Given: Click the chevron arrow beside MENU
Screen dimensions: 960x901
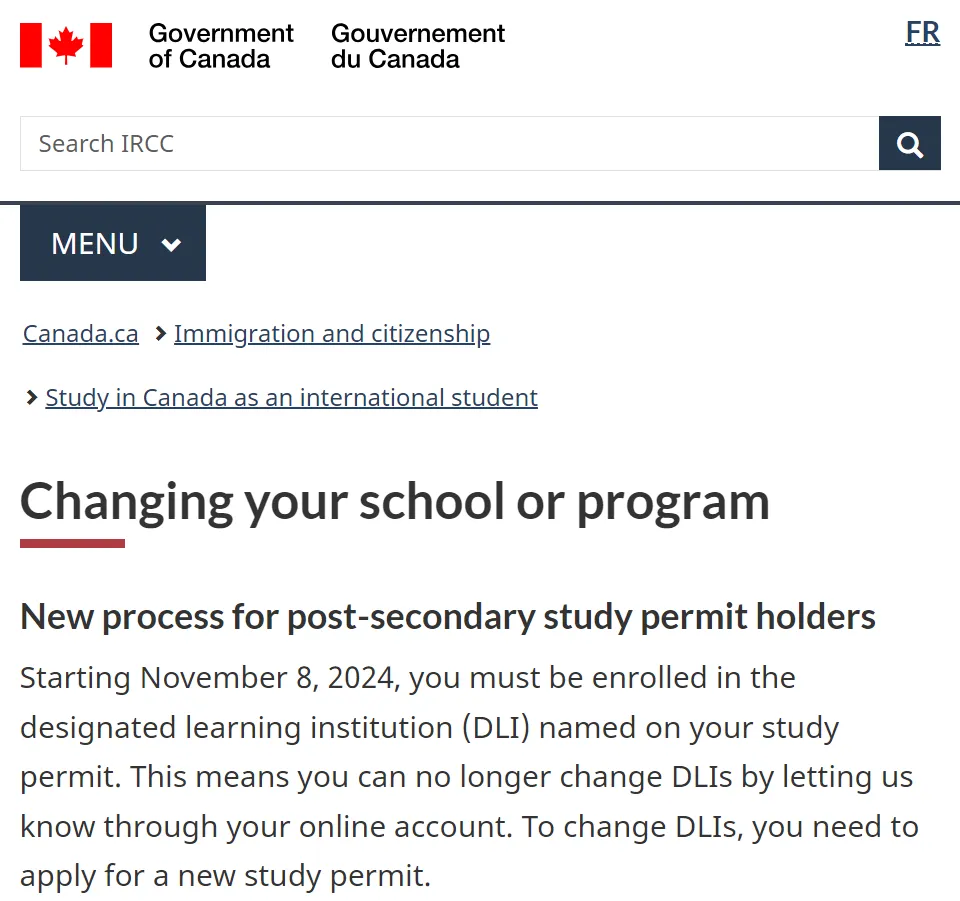Looking at the screenshot, I should 171,245.
